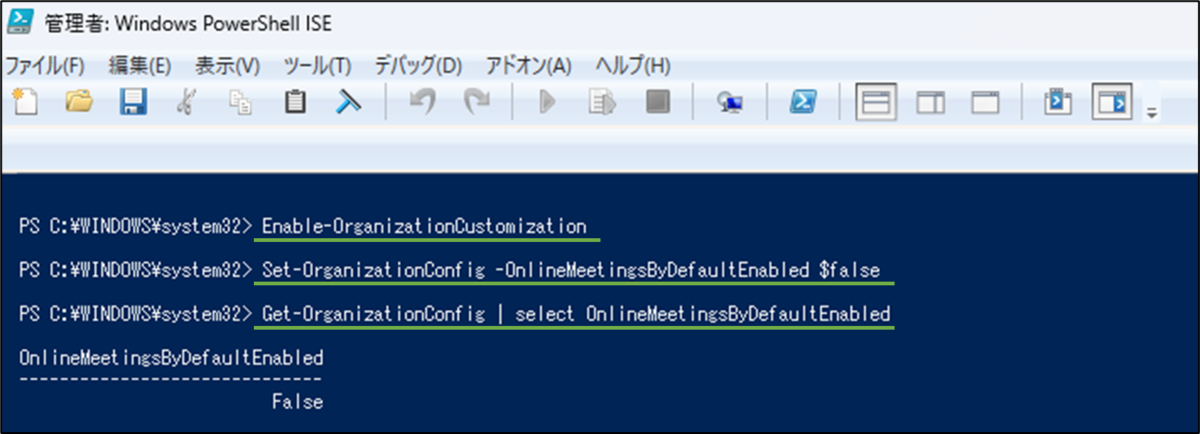Open the 編集(E) menu
This screenshot has height=434, width=1200.
click(140, 66)
